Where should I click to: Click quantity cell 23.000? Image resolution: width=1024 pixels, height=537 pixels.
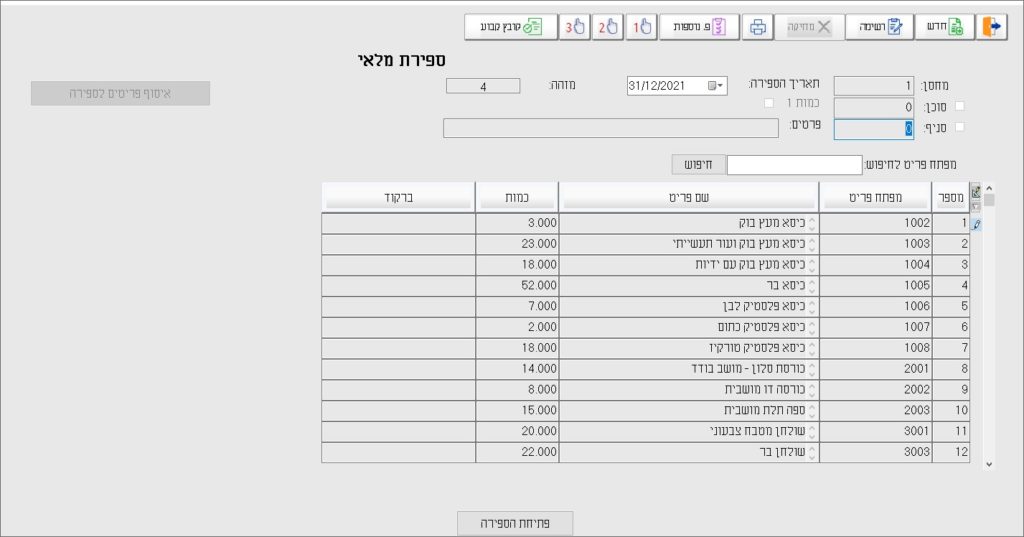click(517, 244)
